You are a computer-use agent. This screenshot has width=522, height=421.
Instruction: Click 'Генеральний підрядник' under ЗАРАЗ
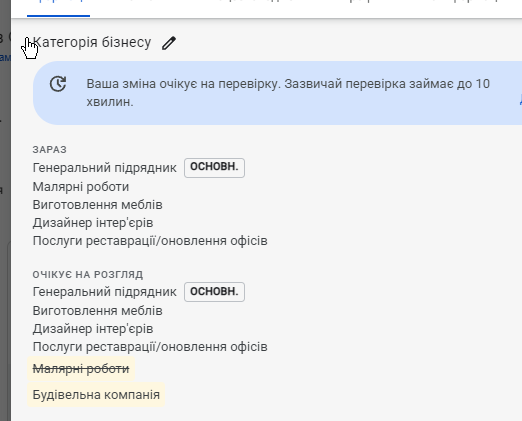click(x=105, y=168)
